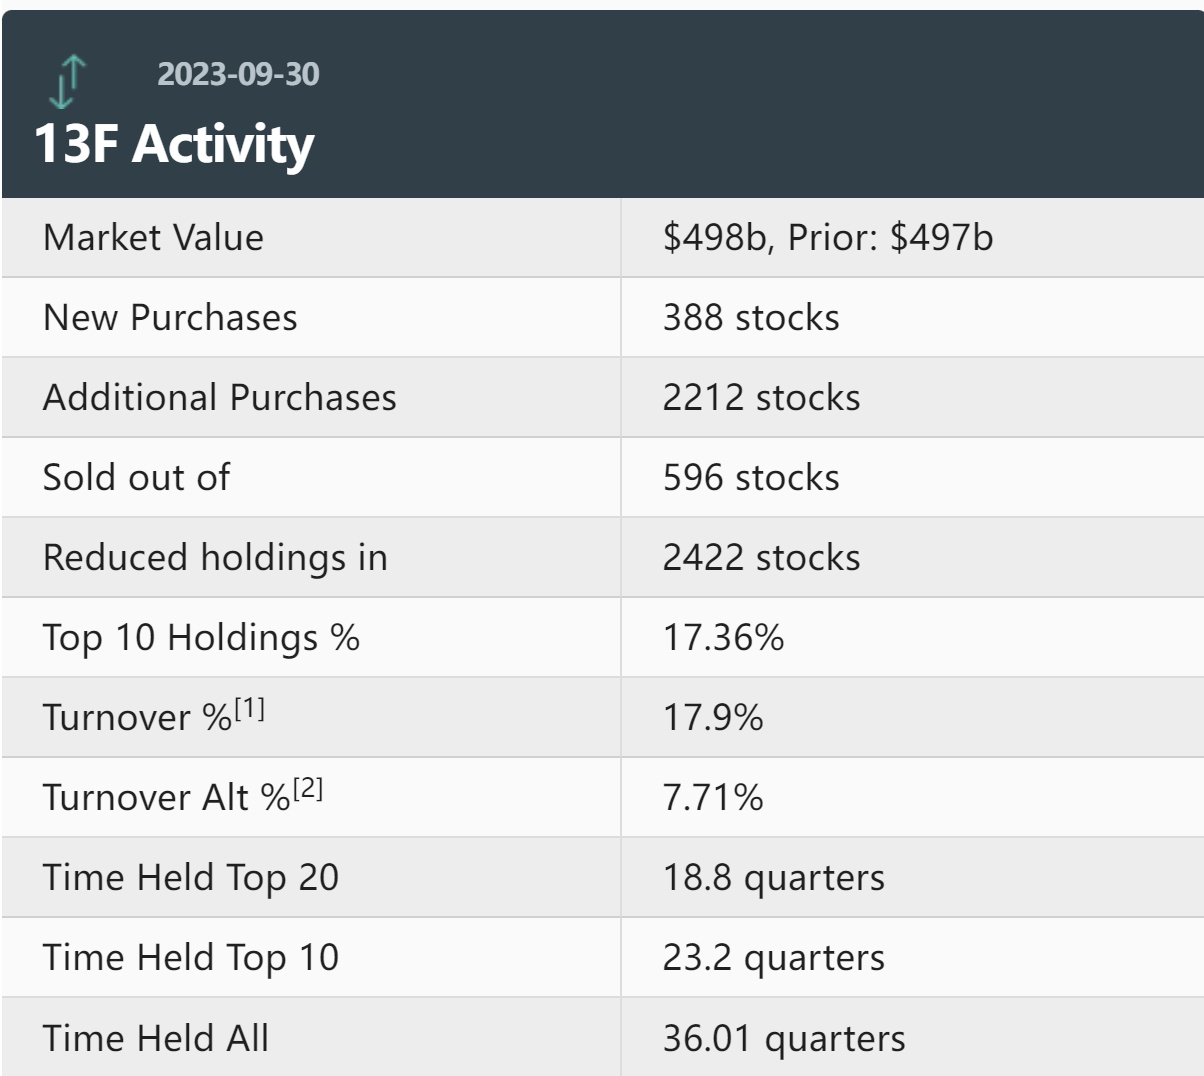Screen dimensions: 1204x1076
Task: Select the Time Held Top 20 label
Action: click(190, 878)
